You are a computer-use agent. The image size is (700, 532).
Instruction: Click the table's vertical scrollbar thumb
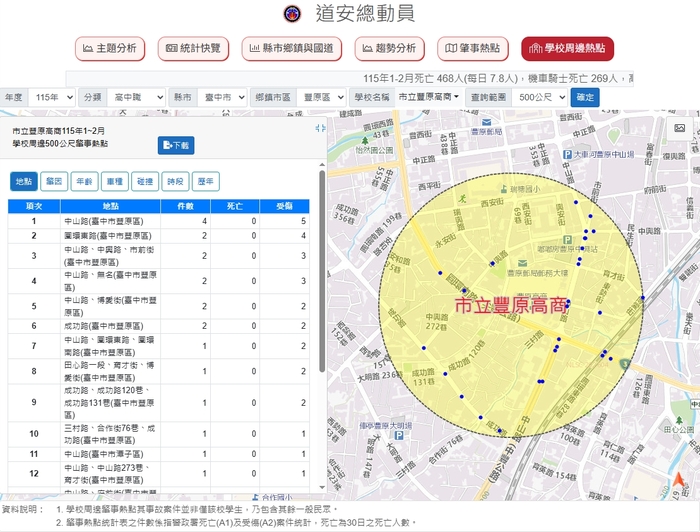(322, 271)
